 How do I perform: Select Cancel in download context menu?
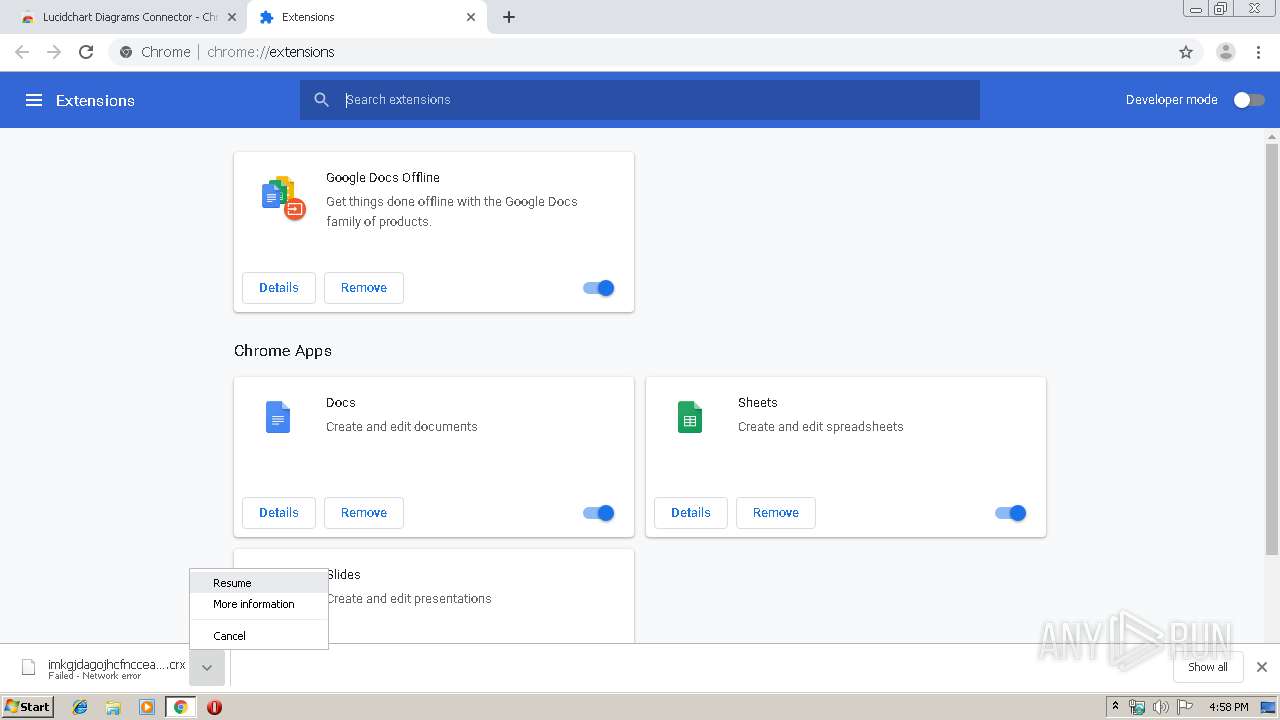tap(259, 636)
